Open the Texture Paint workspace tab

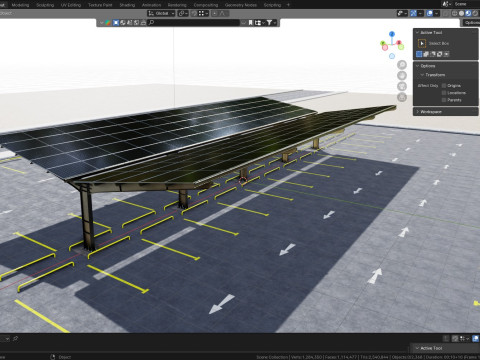[100, 5]
